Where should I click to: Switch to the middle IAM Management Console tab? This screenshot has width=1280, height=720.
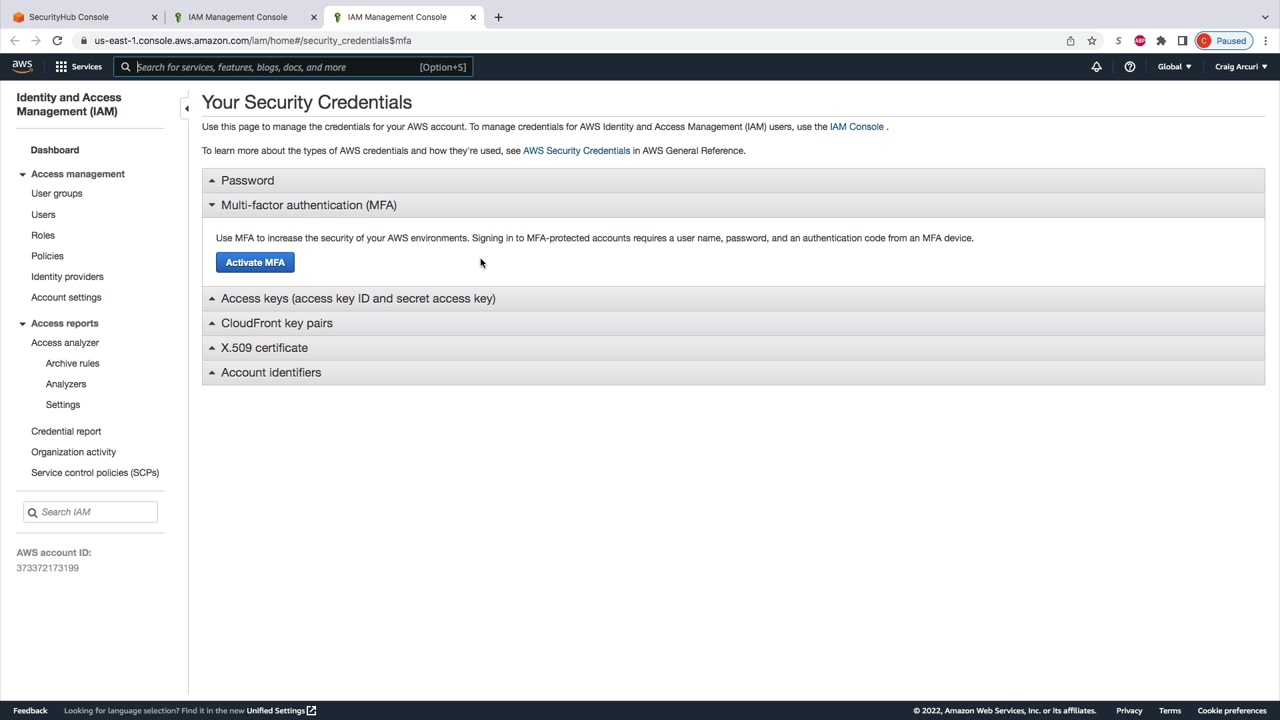pyautogui.click(x=243, y=17)
